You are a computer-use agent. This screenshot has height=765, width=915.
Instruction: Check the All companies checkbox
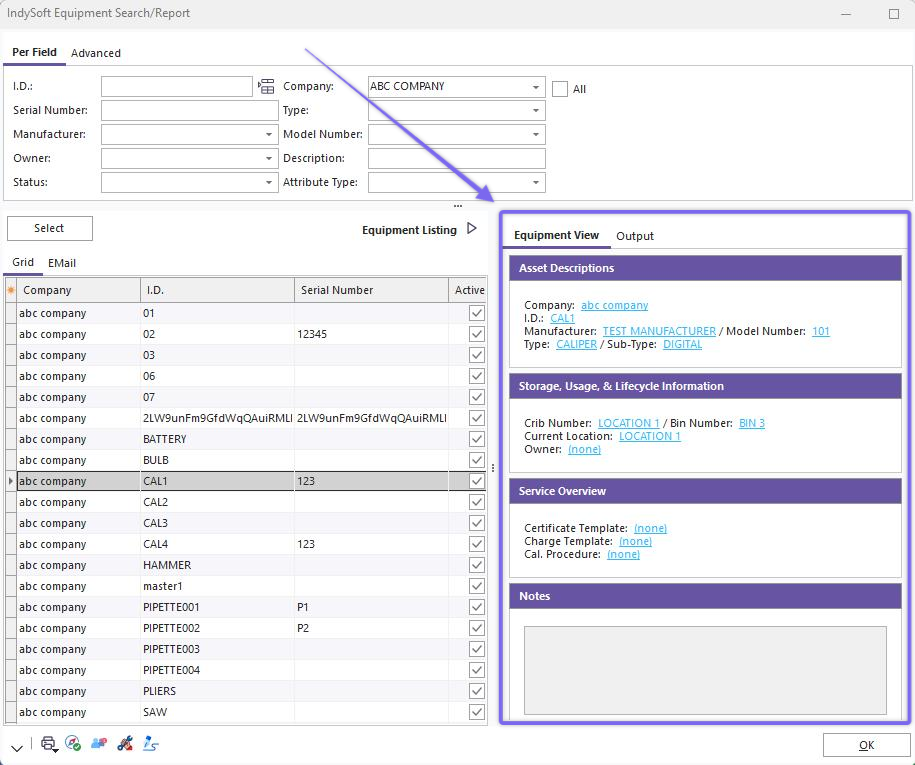point(560,89)
